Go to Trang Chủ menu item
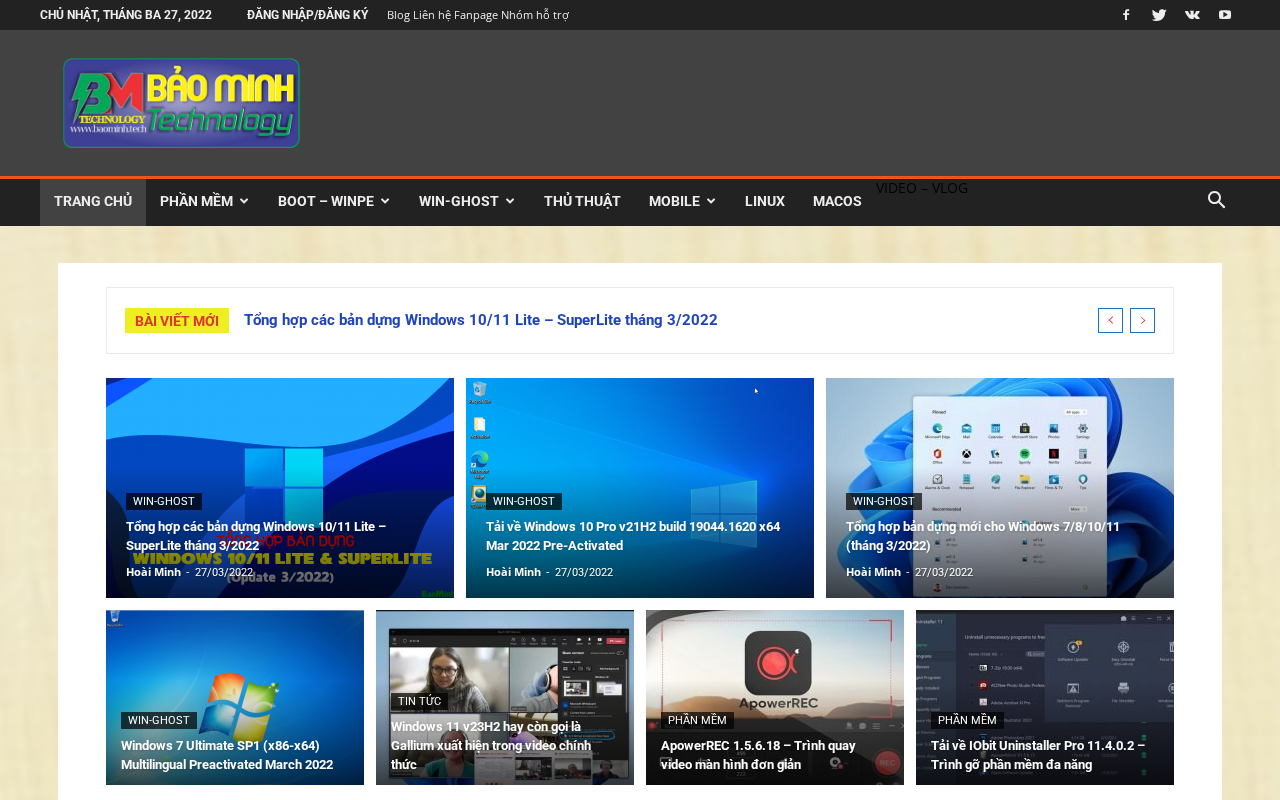This screenshot has width=1280, height=800. click(x=93, y=201)
